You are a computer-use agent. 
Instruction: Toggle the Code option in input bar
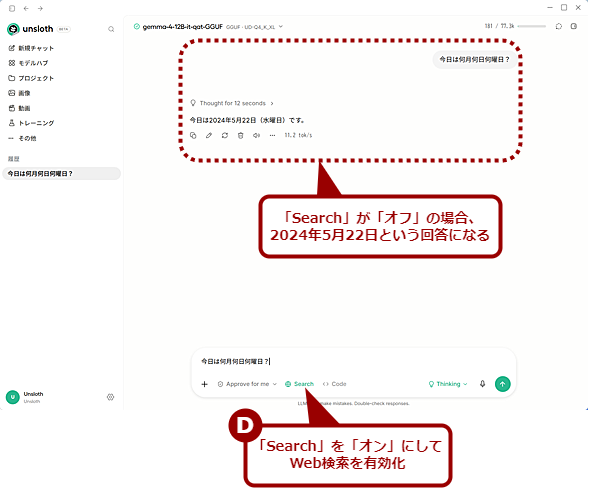pyautogui.click(x=335, y=384)
